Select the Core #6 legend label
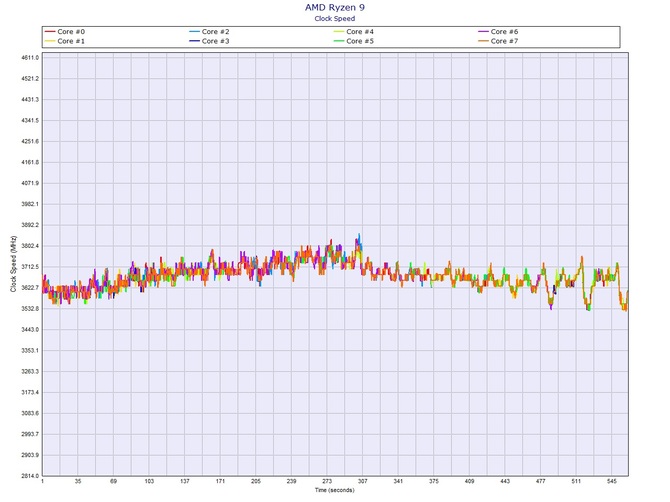This screenshot has height=502, width=670. tap(504, 32)
